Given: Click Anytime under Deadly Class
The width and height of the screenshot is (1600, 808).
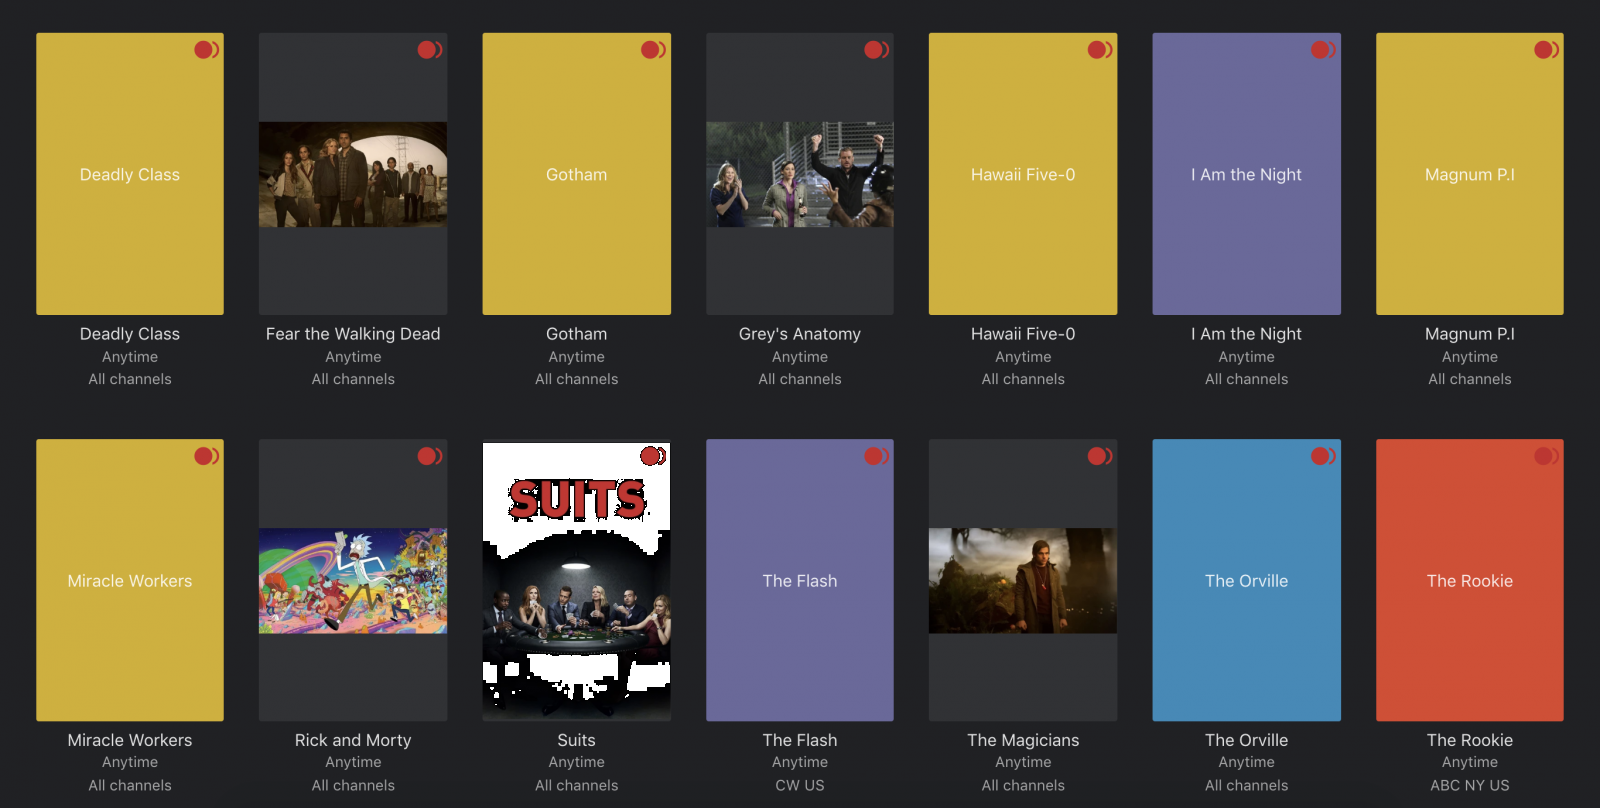Looking at the screenshot, I should pos(130,357).
